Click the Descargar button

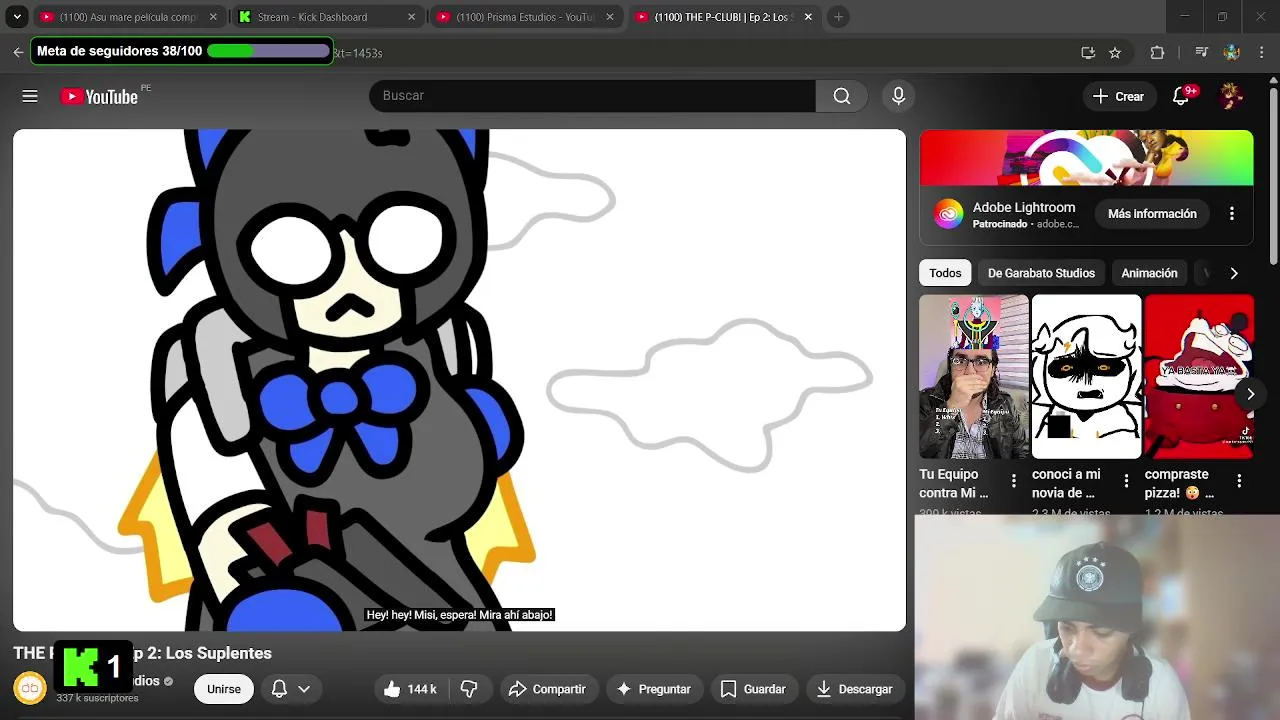pyautogui.click(x=854, y=689)
